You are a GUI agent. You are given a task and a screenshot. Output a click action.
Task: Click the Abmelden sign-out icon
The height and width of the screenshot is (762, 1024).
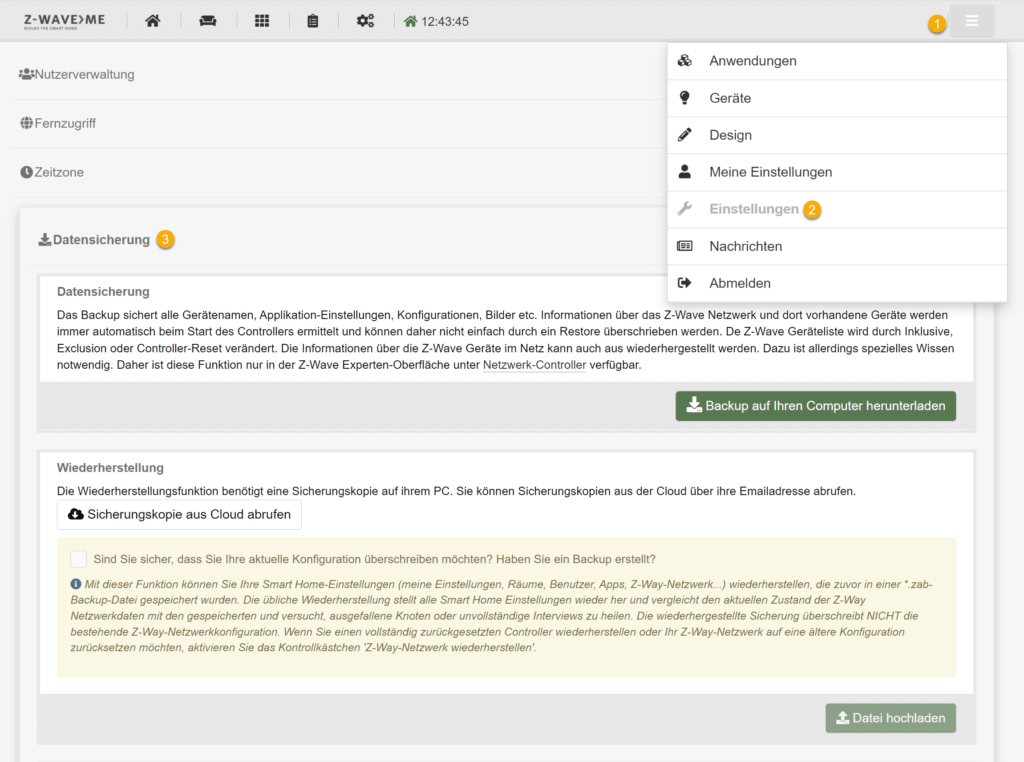coord(684,283)
